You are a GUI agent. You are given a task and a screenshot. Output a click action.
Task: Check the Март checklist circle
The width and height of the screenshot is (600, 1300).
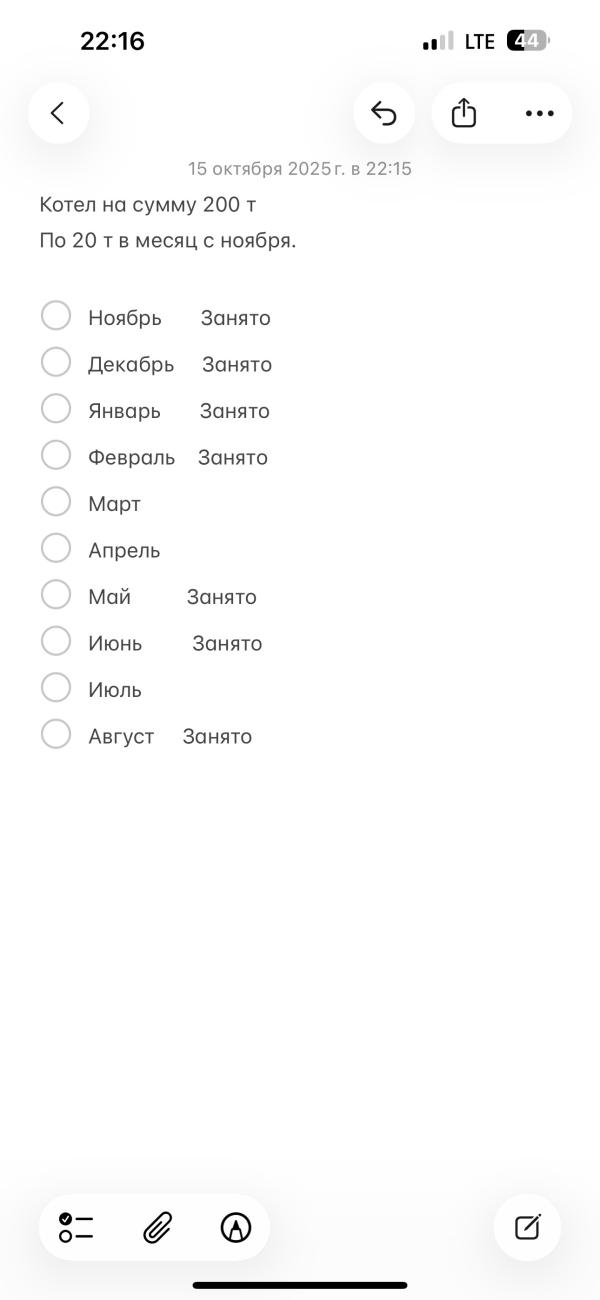(x=56, y=502)
